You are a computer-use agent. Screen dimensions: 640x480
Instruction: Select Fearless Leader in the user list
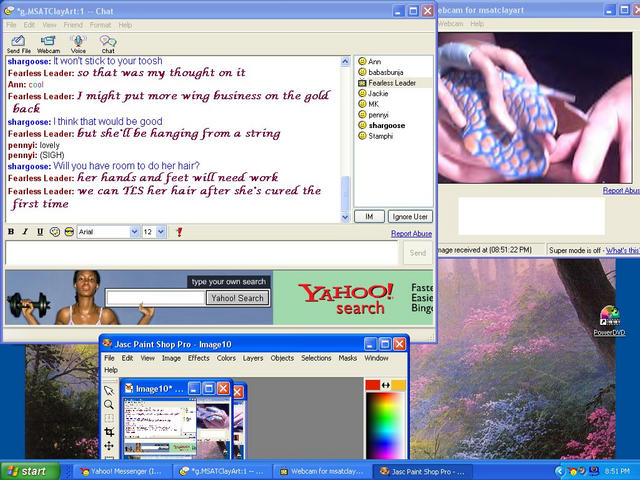pos(392,83)
